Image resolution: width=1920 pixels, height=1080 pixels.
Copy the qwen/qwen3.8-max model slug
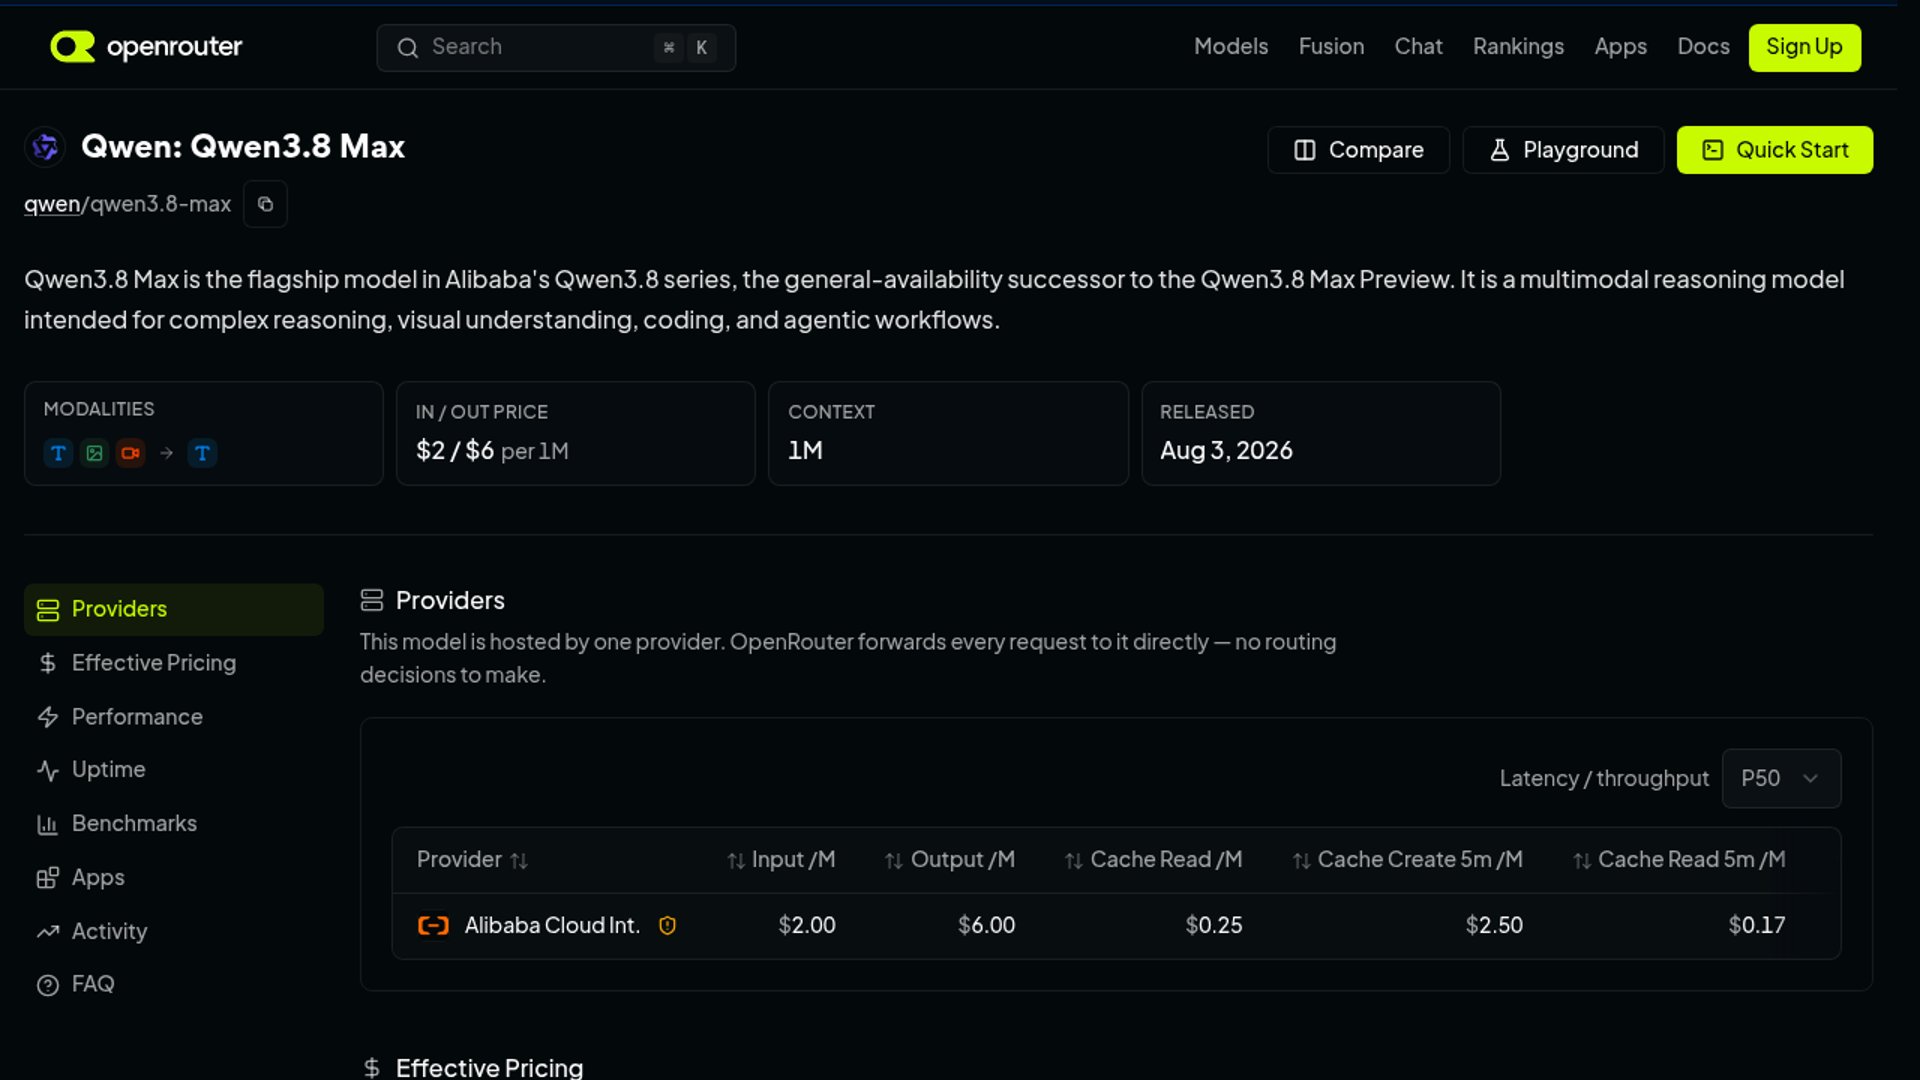(x=265, y=204)
